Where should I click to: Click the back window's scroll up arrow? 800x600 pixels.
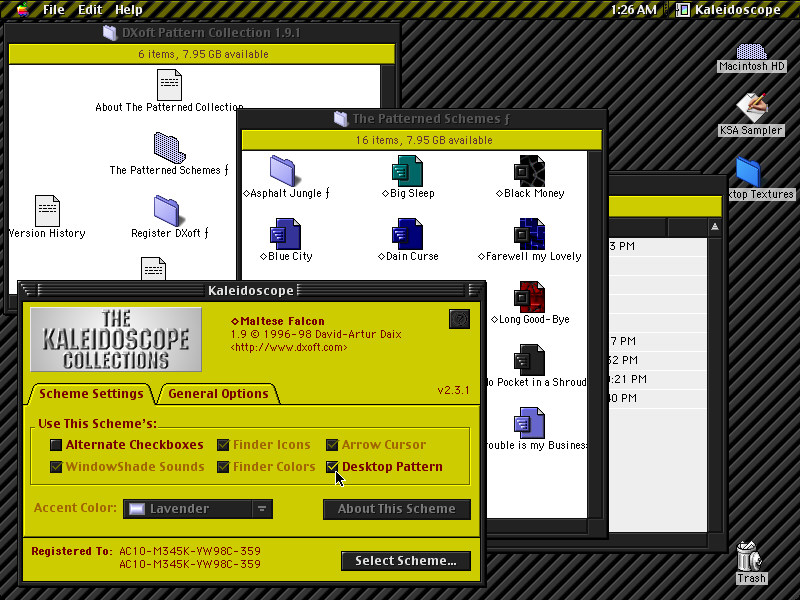(715, 227)
